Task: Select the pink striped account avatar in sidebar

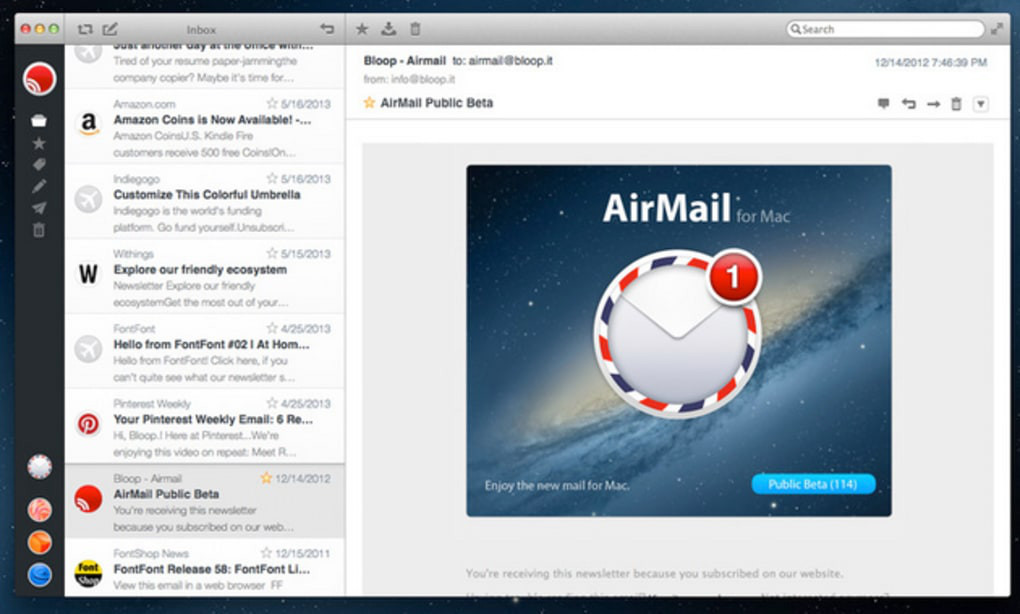Action: click(x=40, y=510)
